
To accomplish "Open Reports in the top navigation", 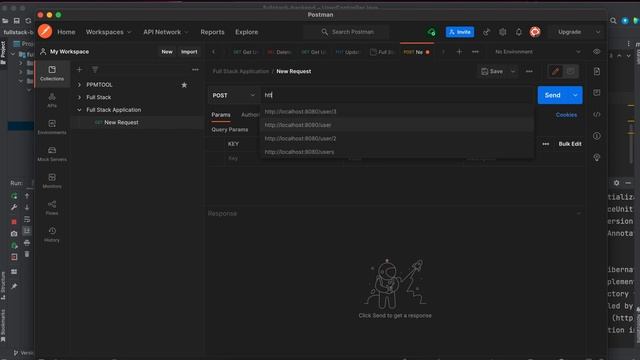I will click(x=212, y=32).
